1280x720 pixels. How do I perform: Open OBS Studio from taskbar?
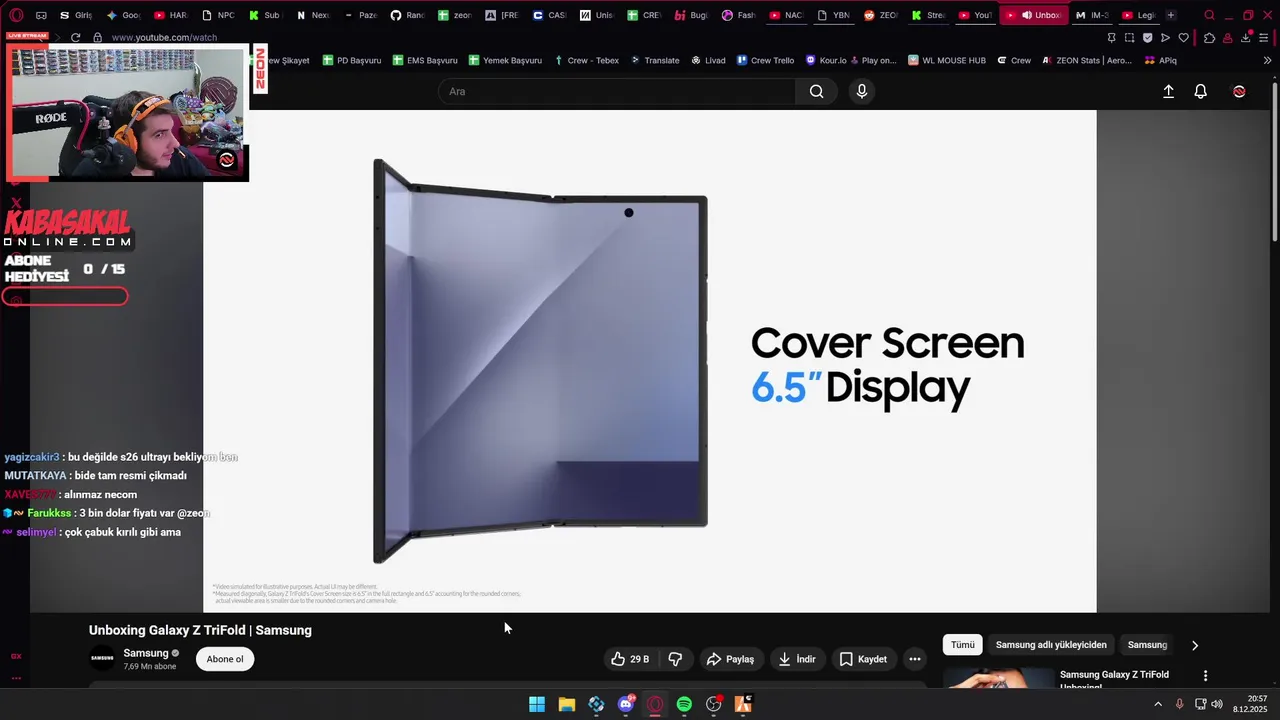pyautogui.click(x=714, y=704)
